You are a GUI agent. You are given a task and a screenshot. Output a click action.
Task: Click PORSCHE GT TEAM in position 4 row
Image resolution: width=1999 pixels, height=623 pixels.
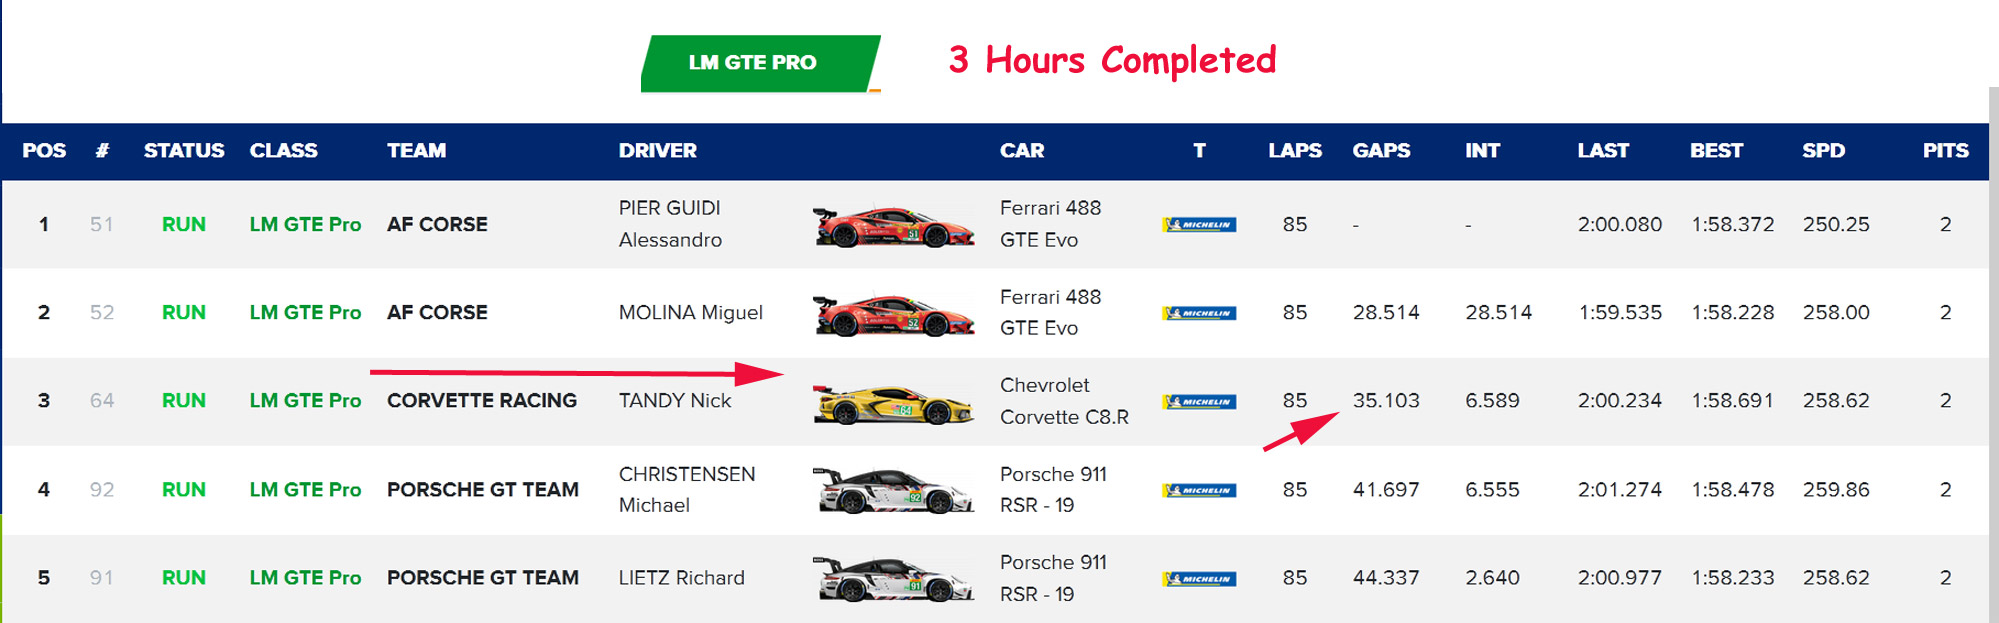pyautogui.click(x=482, y=490)
